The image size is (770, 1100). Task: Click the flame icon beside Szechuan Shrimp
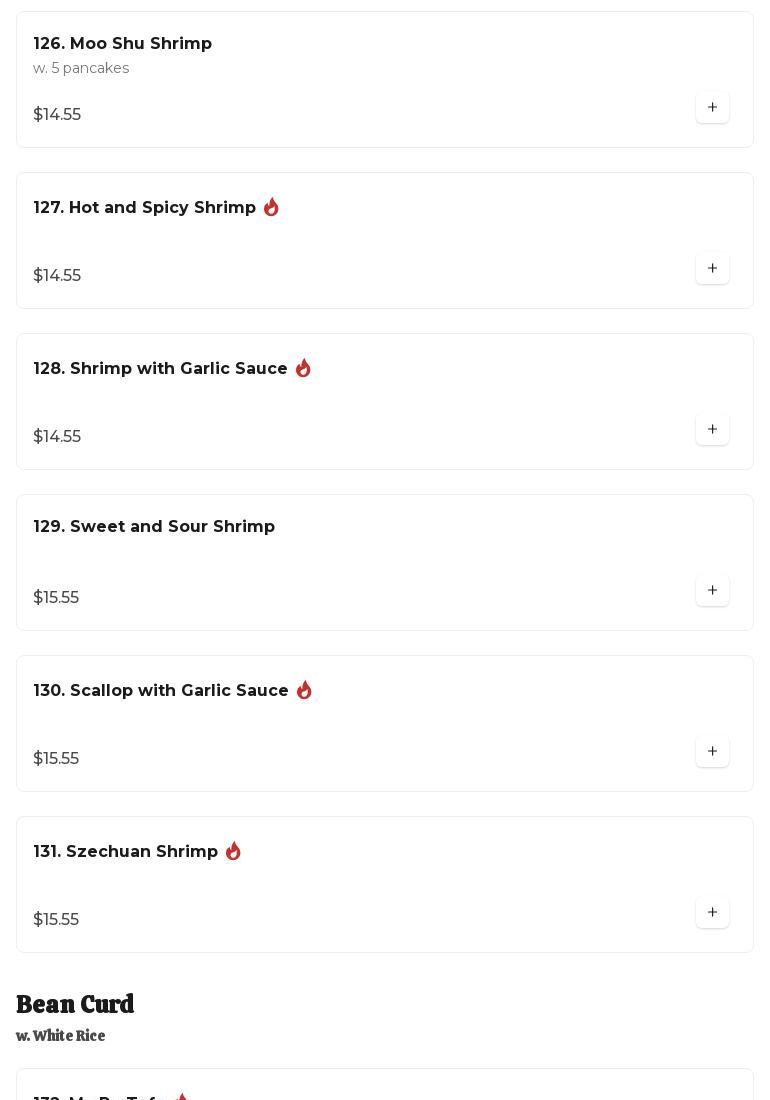tap(233, 851)
